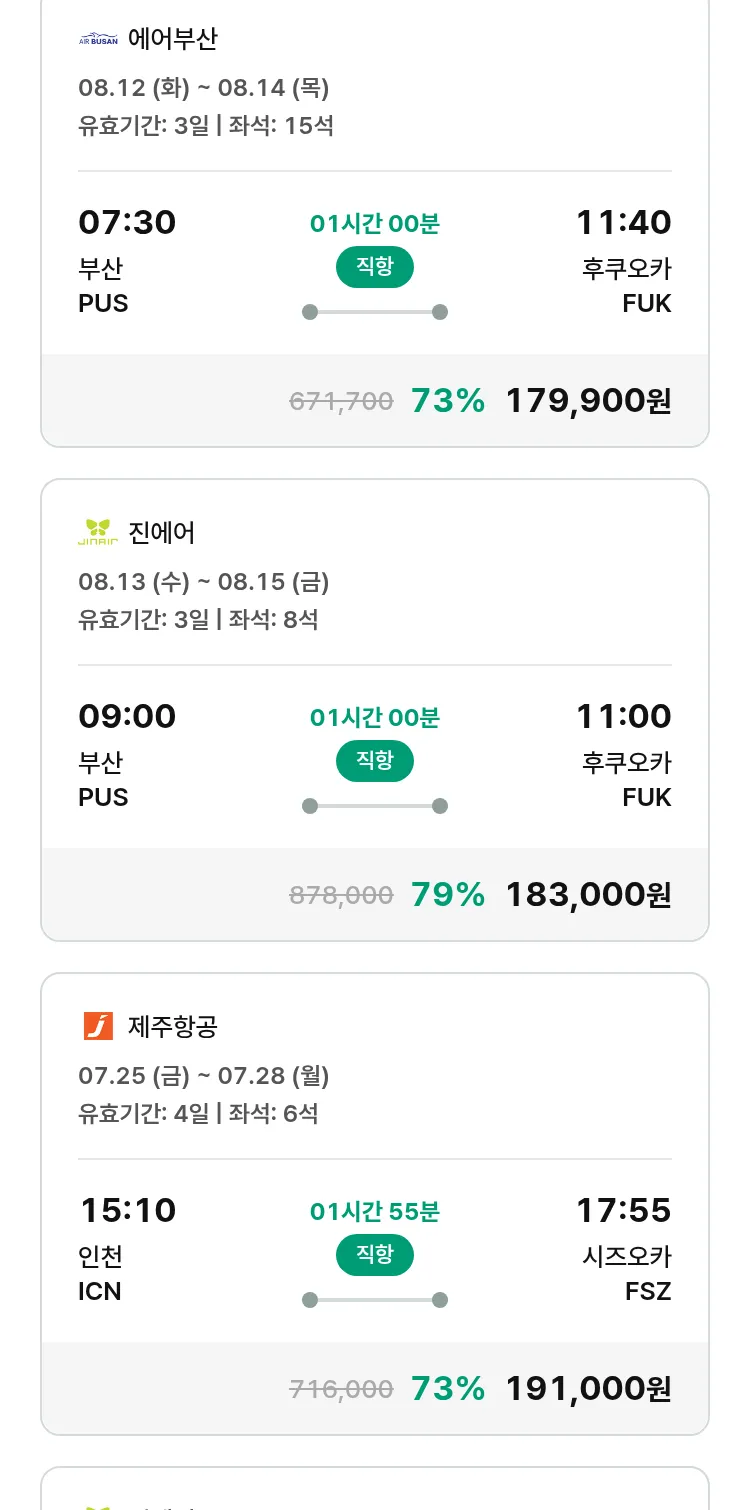Click the Jeju Air orange logo

[x=98, y=1026]
